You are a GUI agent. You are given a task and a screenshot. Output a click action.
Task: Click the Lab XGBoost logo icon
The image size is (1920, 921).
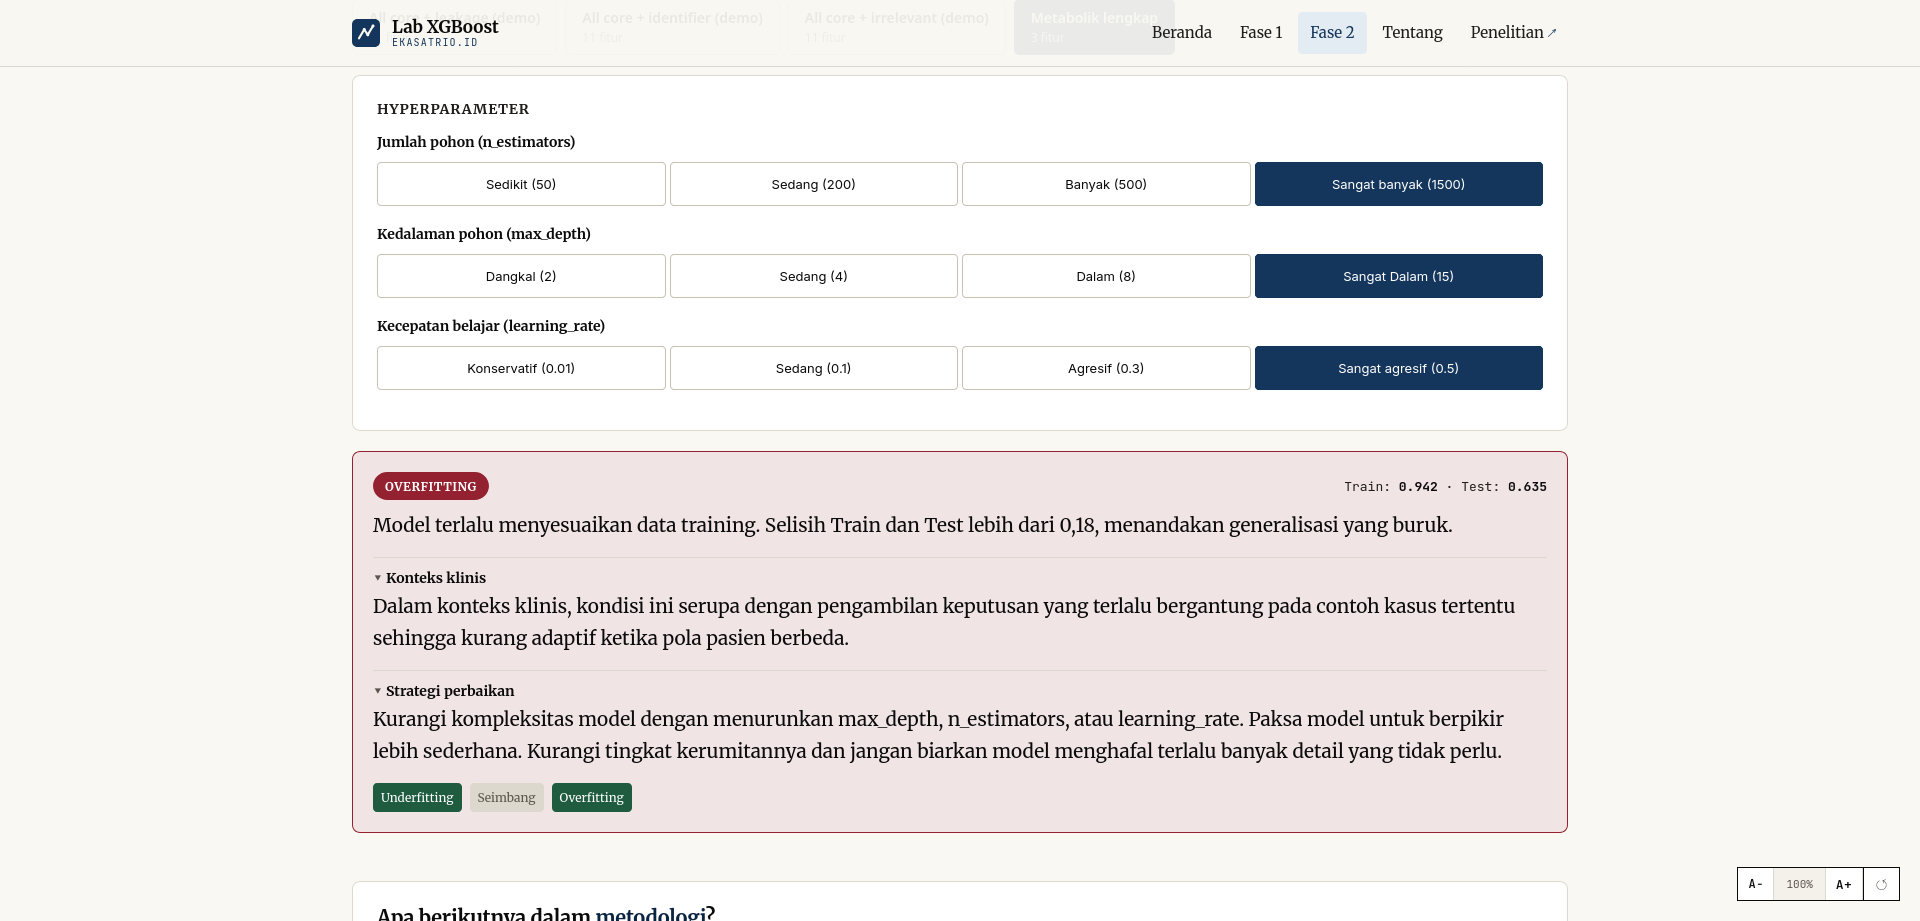366,33
